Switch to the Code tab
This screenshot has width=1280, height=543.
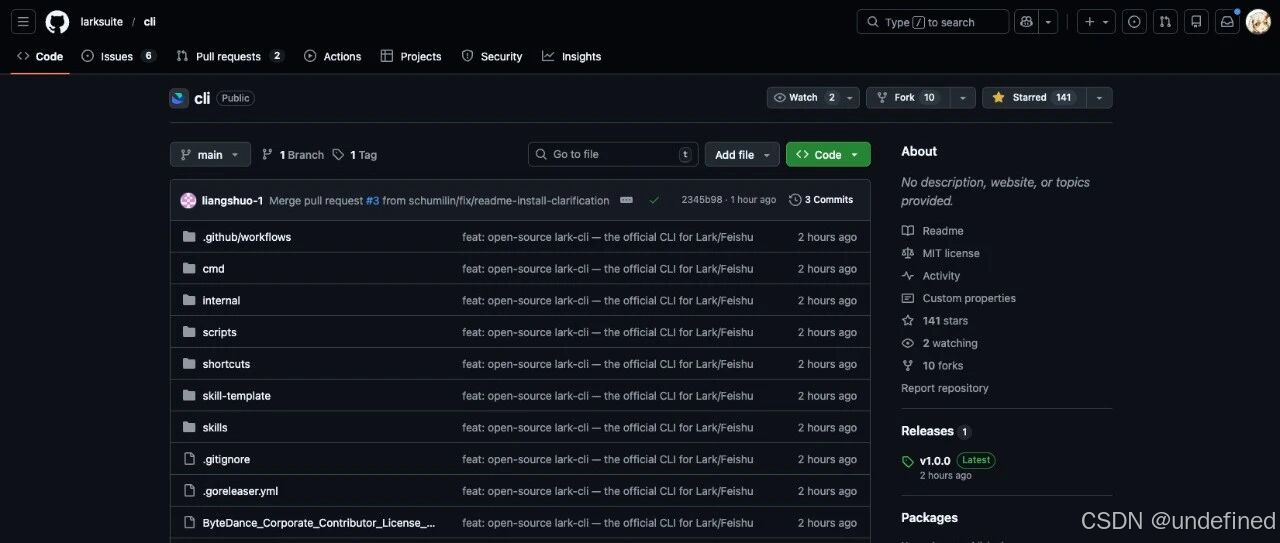40,57
